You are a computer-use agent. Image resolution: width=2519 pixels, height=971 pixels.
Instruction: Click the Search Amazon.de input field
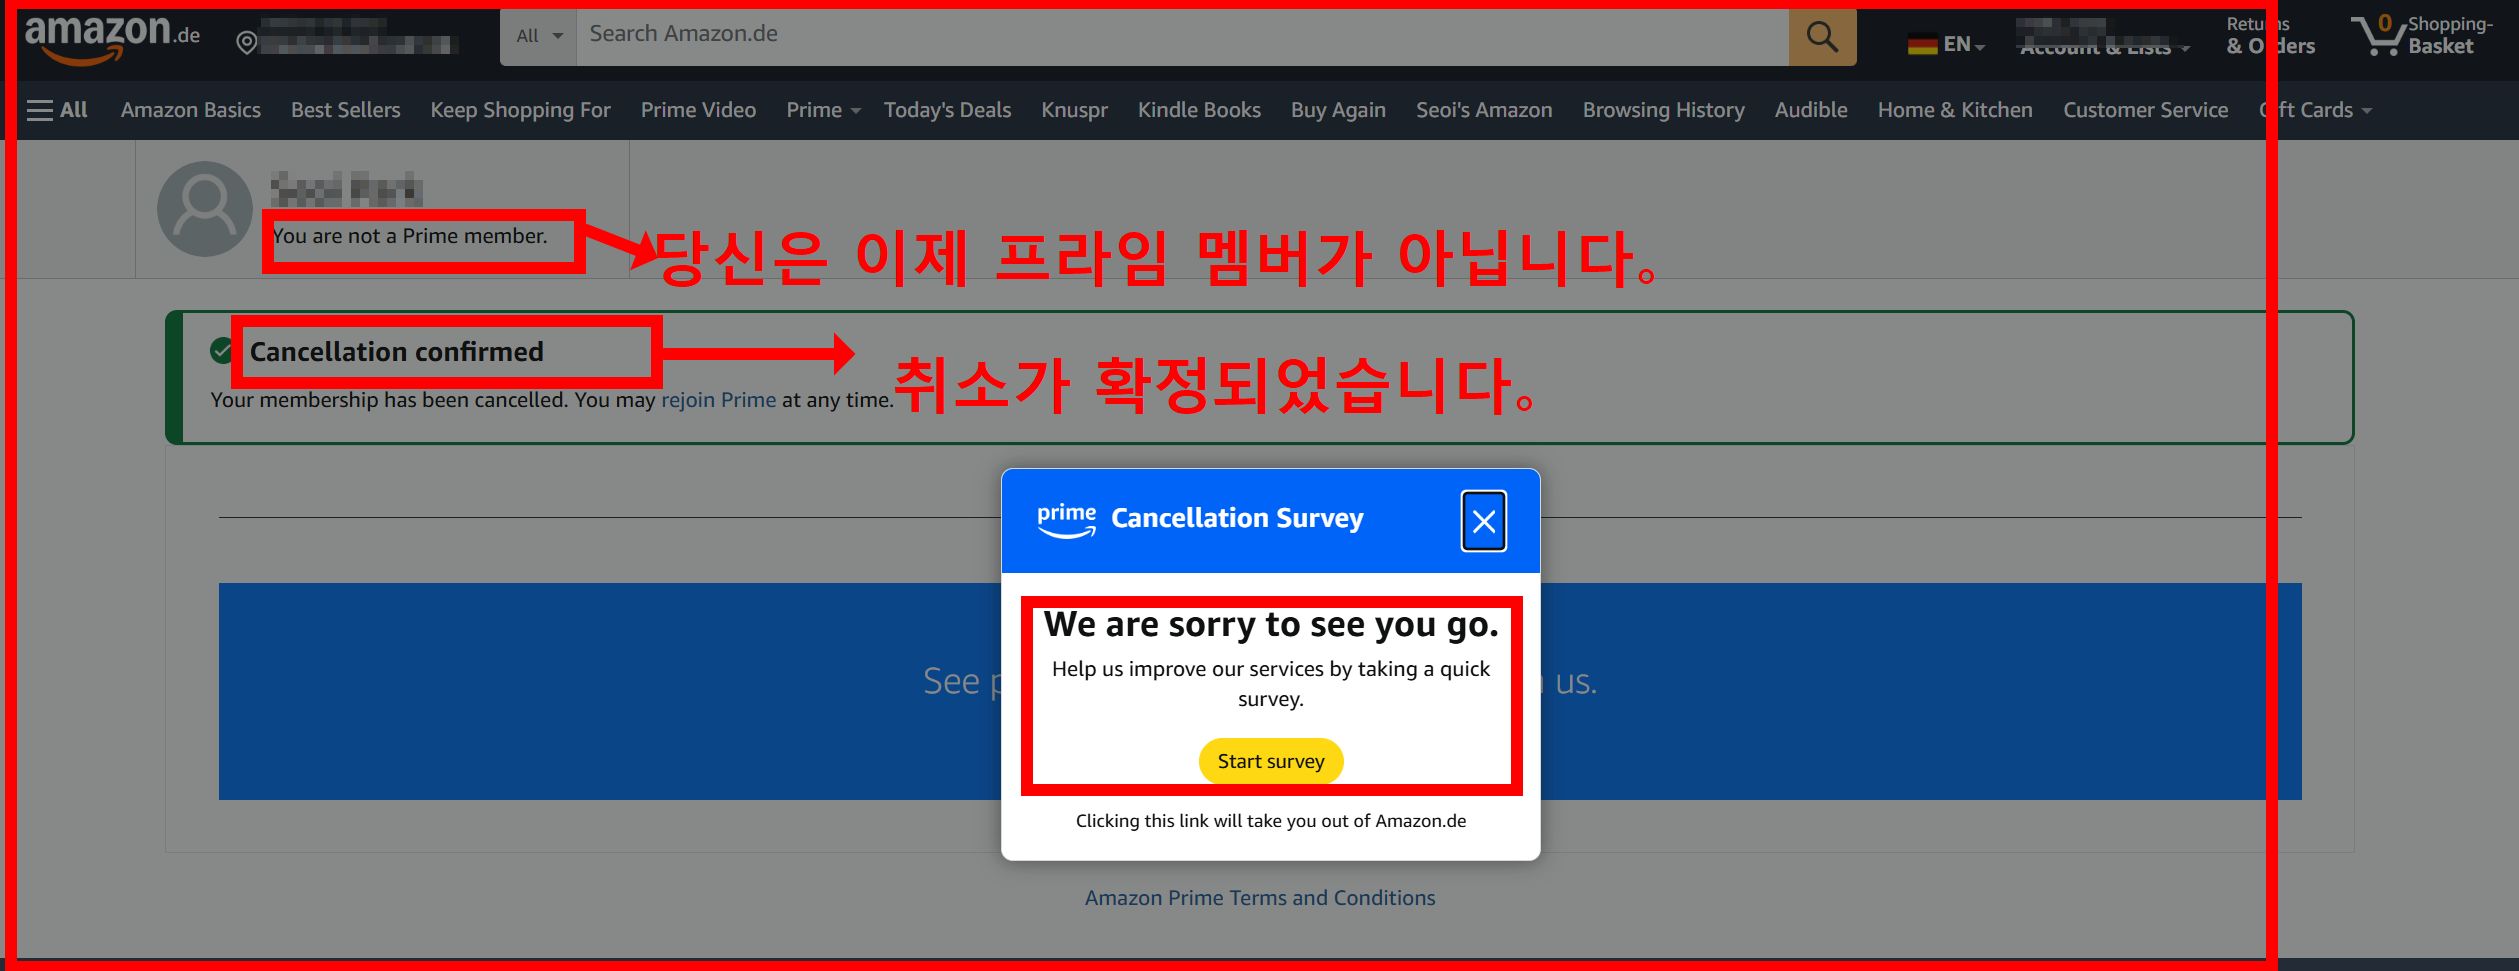[x=1182, y=37]
